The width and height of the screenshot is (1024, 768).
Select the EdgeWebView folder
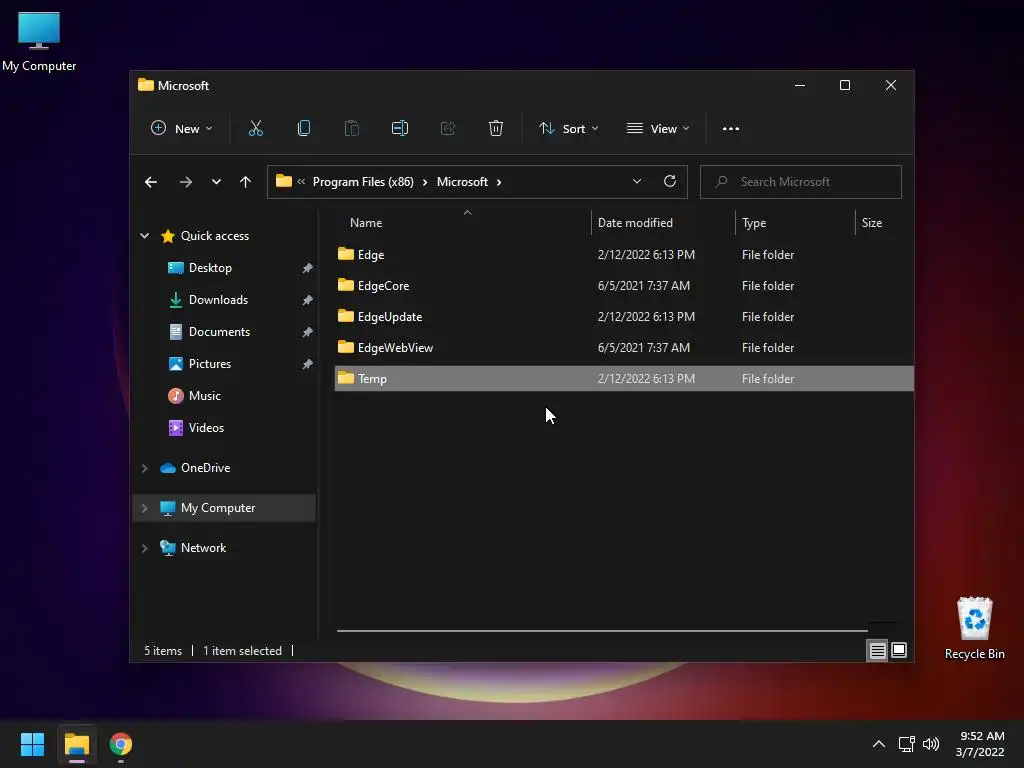coord(624,347)
